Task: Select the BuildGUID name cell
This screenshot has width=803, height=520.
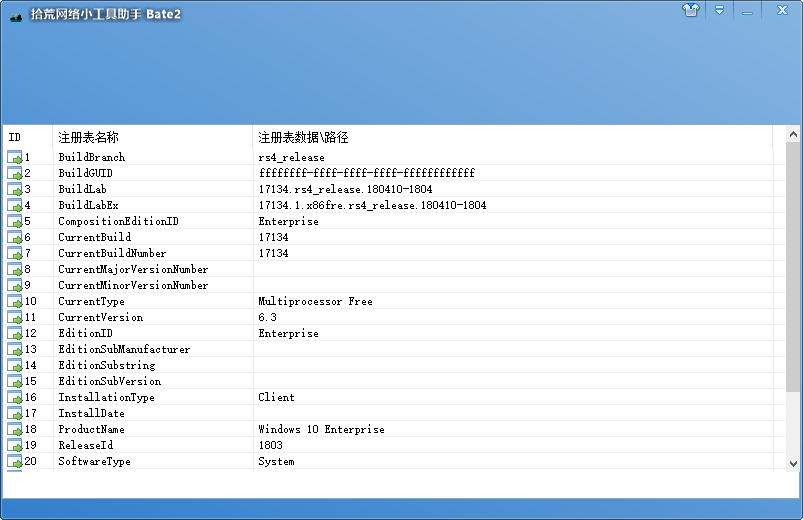Action: pos(86,173)
